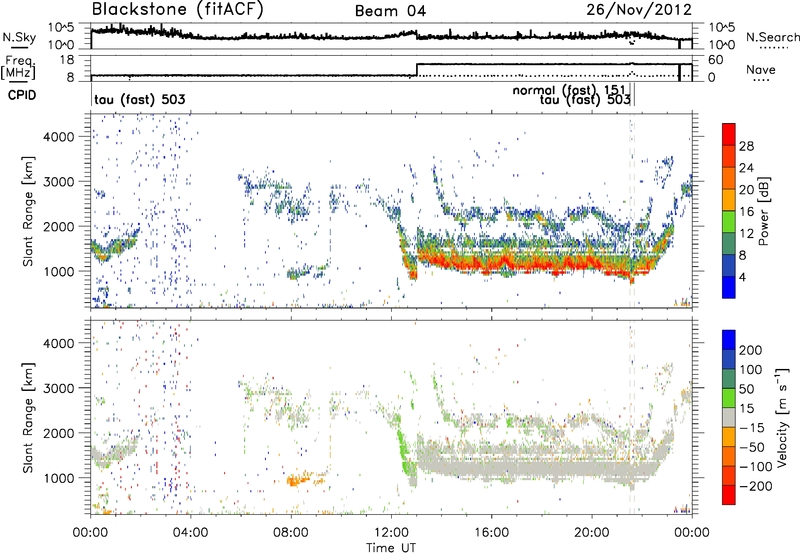Click the "60" tick on Nave axis
Image resolution: width=800 pixels, height=554 pixels.
716,60
